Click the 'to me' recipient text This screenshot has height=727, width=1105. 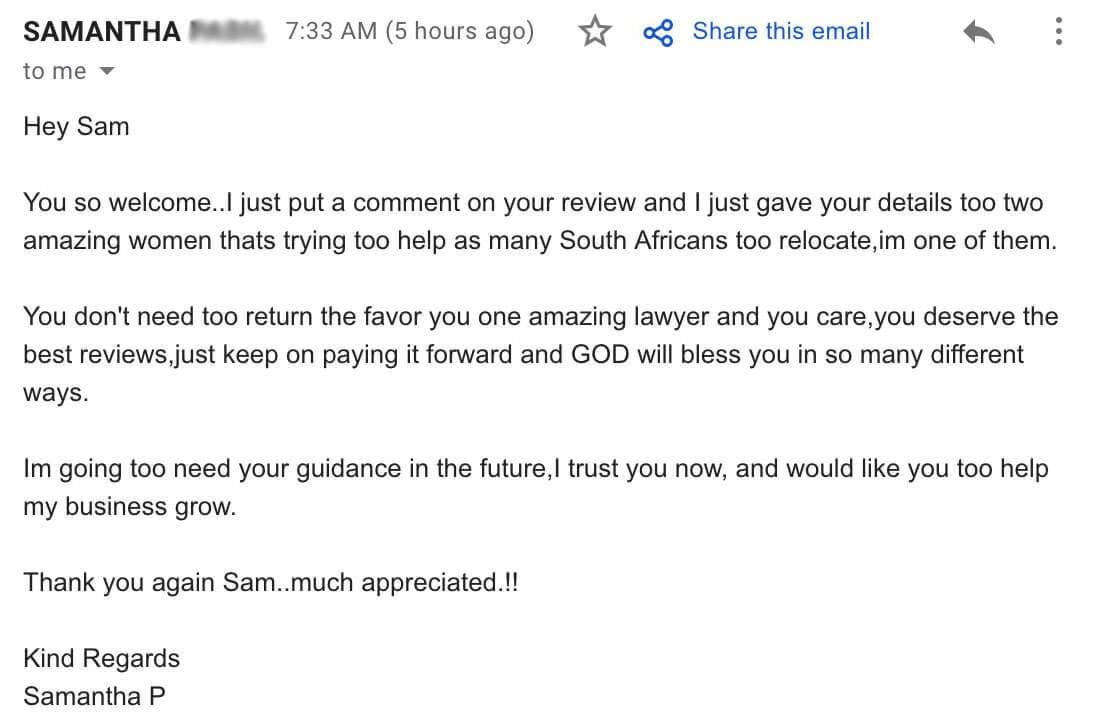pyautogui.click(x=55, y=70)
